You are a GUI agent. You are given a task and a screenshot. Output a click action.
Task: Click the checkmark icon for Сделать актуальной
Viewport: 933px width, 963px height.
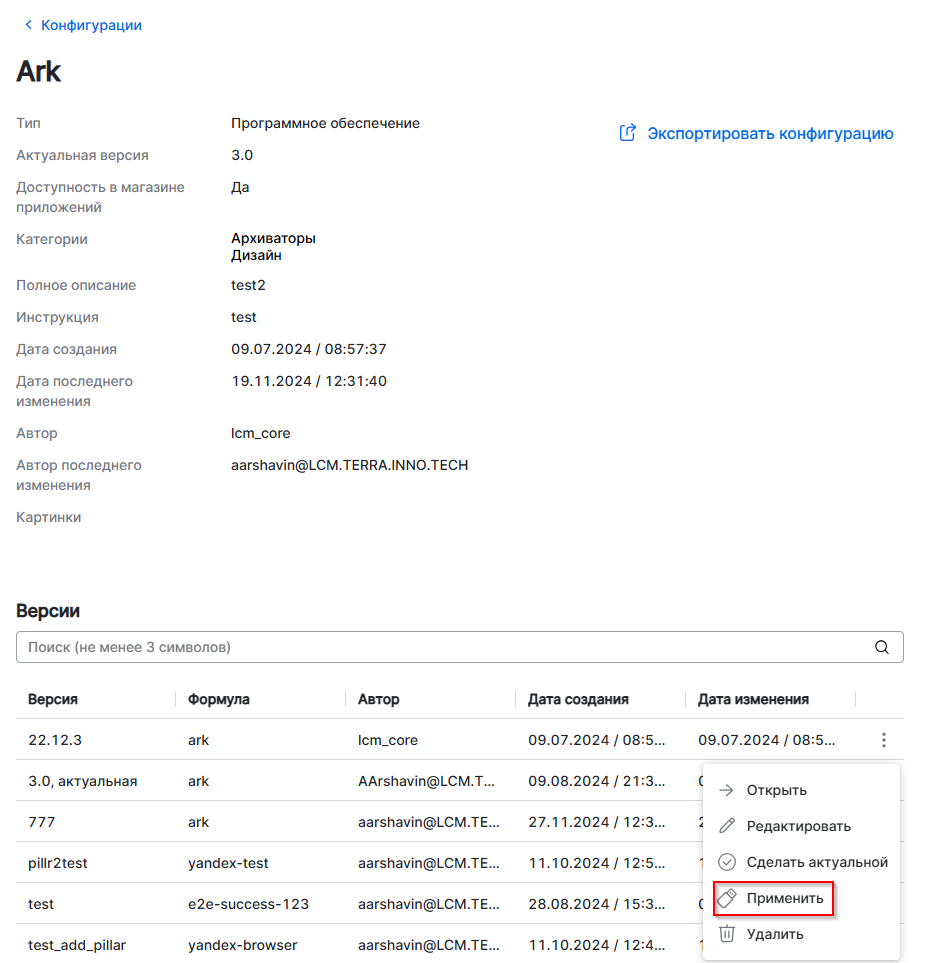[727, 862]
